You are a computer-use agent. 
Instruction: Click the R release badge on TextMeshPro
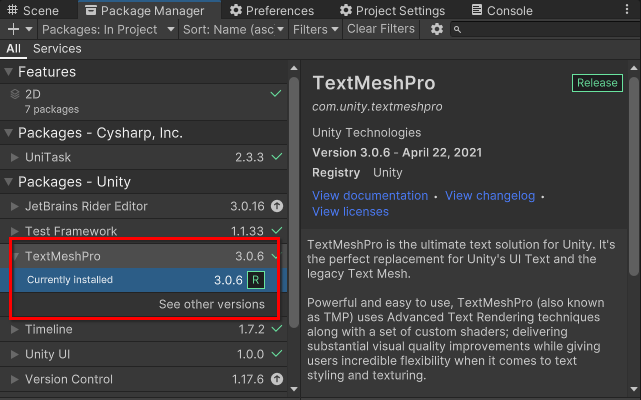coord(255,281)
